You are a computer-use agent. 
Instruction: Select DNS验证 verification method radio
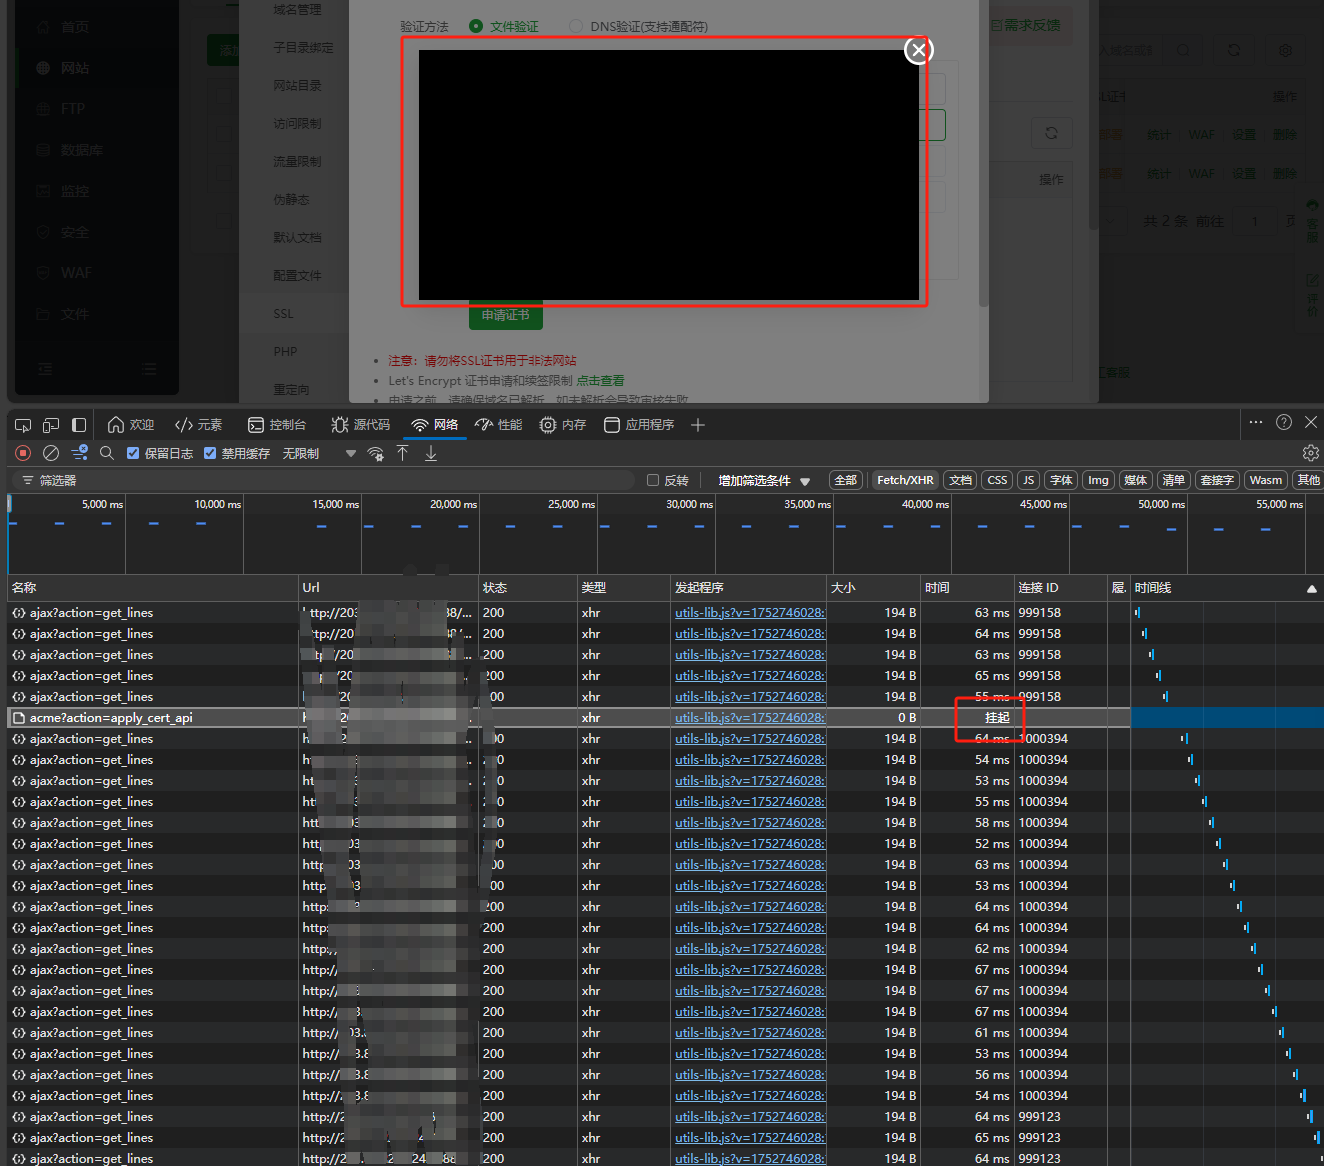pos(576,26)
